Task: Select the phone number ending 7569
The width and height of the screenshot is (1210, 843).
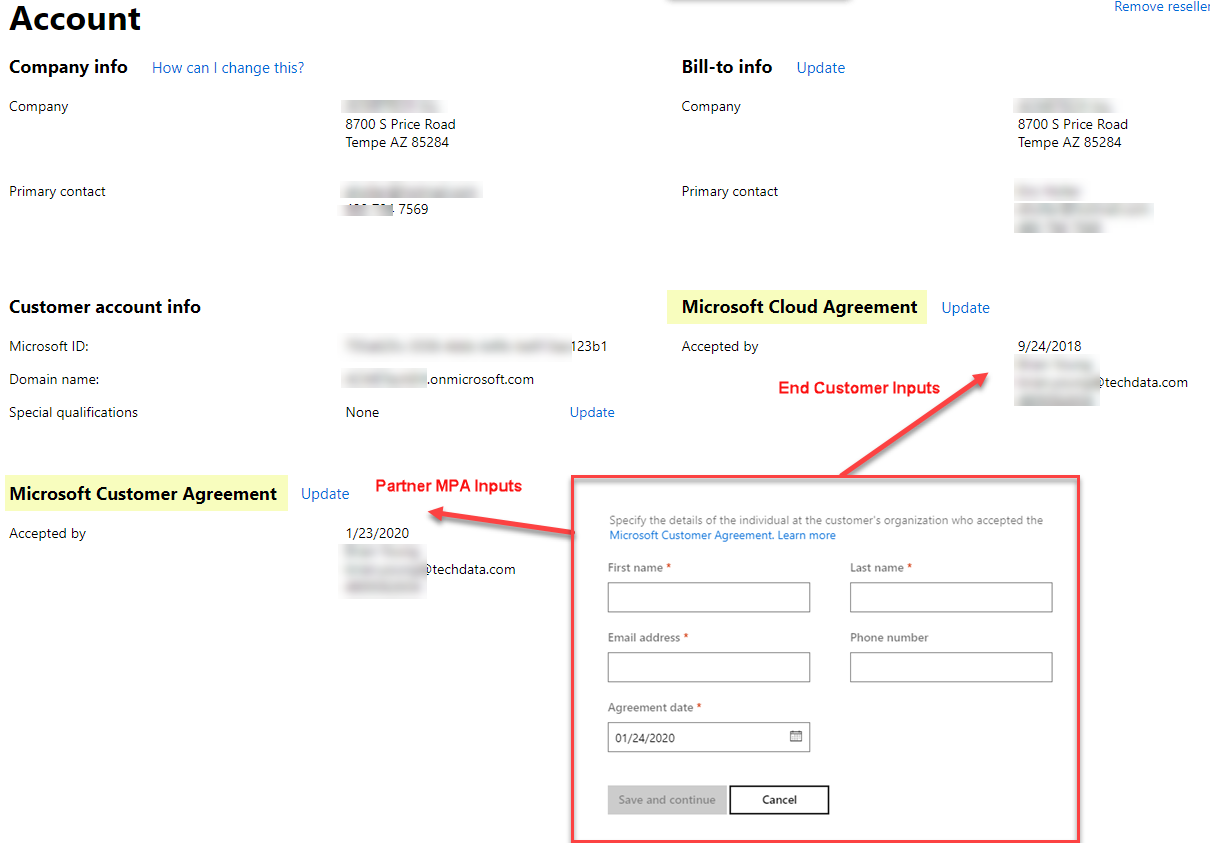Action: [388, 209]
